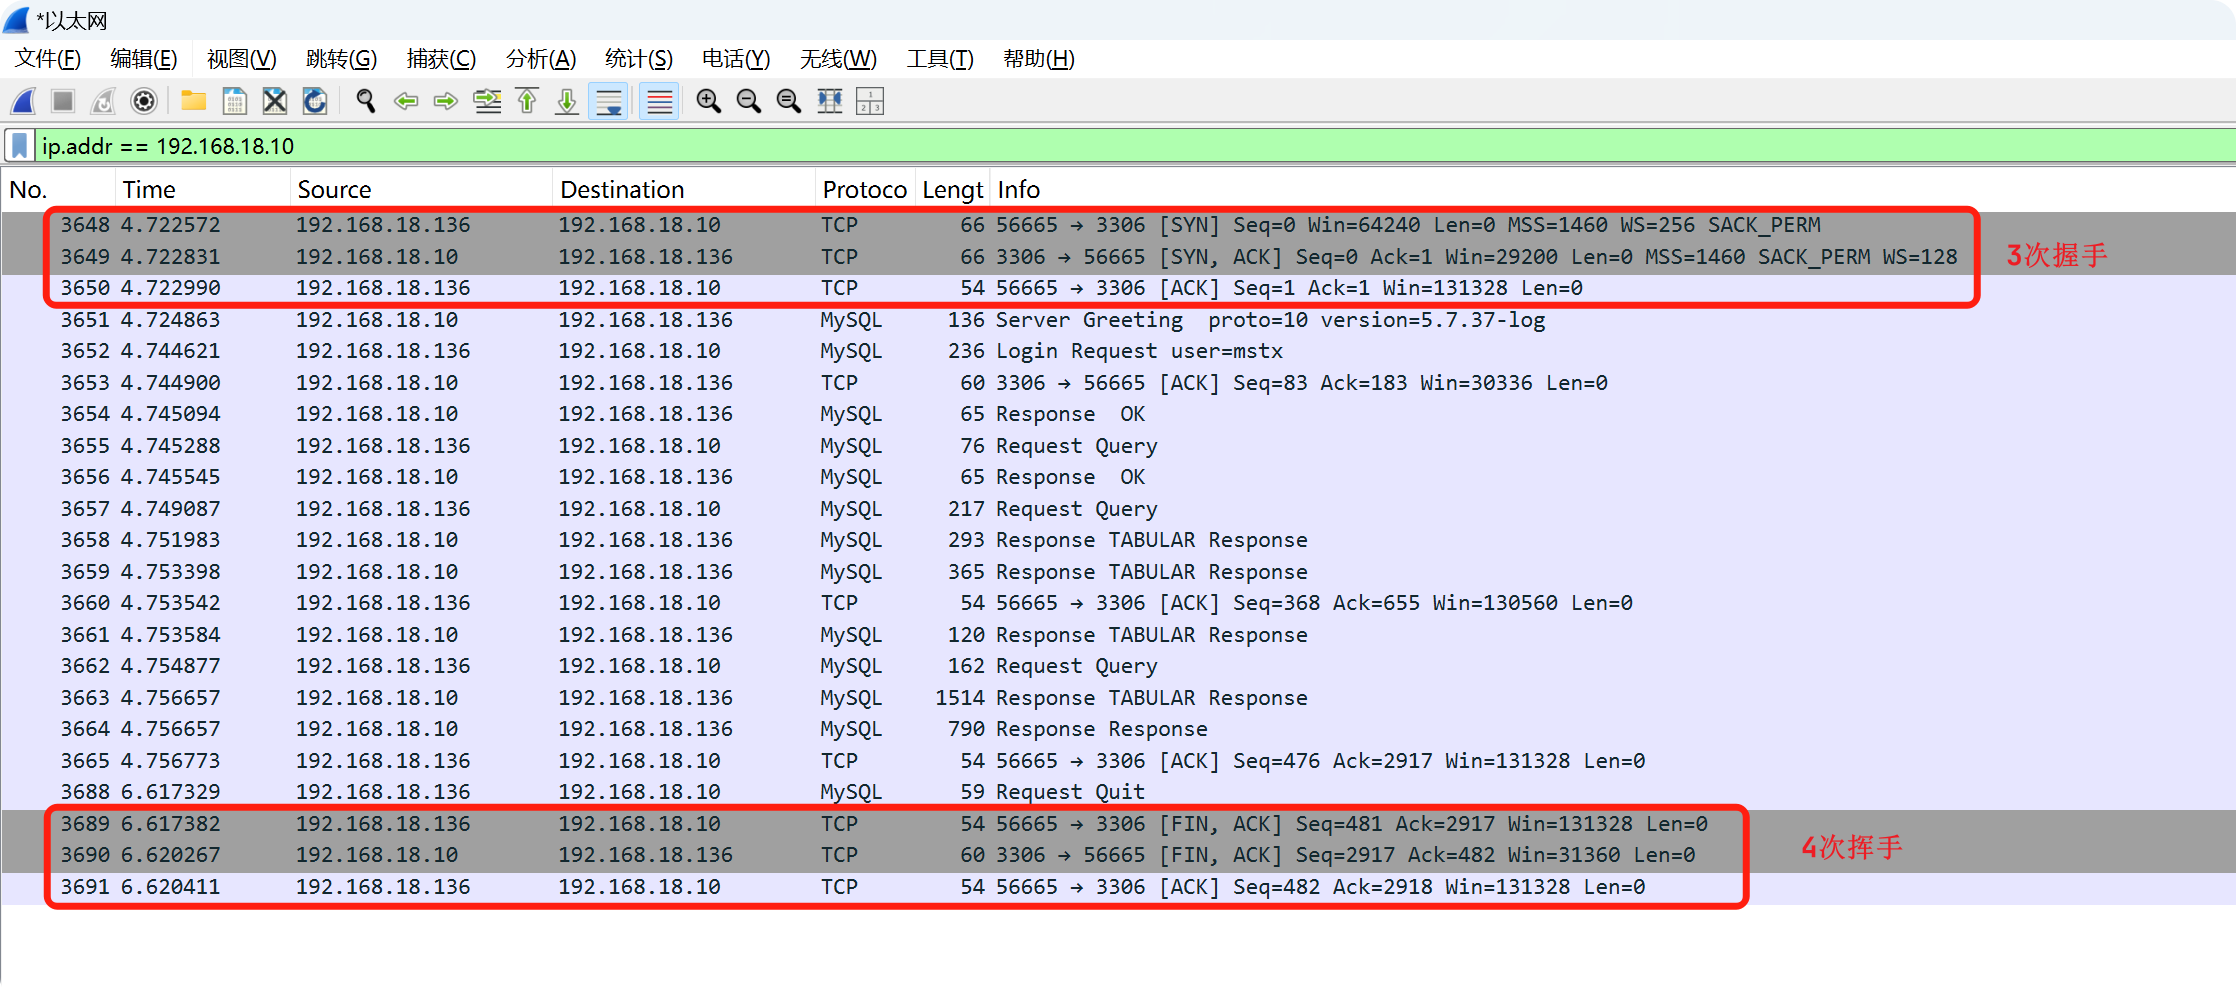
Task: Open the 帮助(H) menu
Action: [x=1038, y=59]
